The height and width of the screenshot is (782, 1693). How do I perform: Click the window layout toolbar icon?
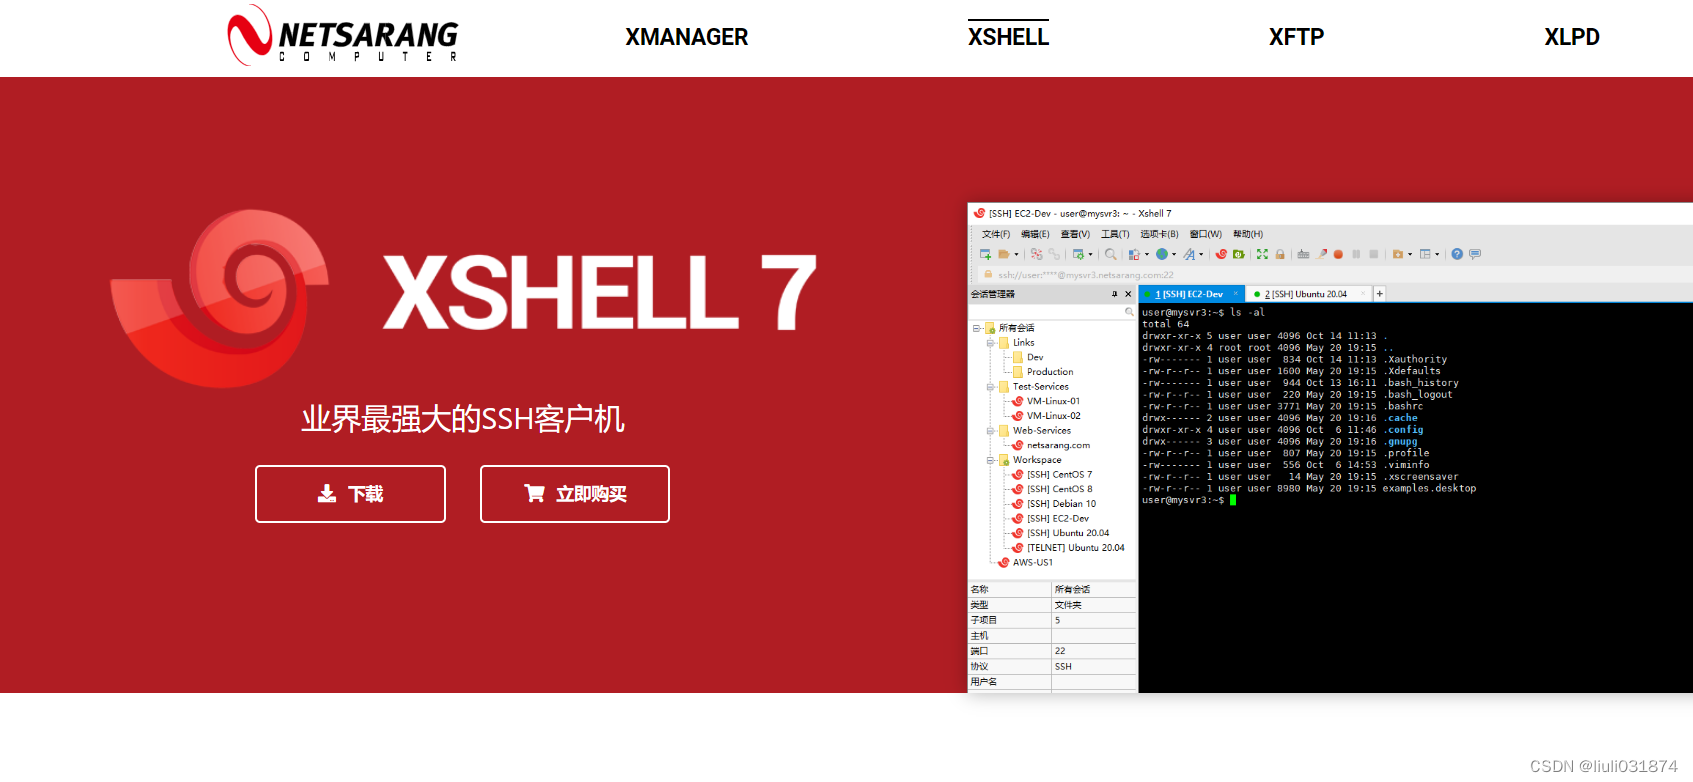click(x=1425, y=254)
